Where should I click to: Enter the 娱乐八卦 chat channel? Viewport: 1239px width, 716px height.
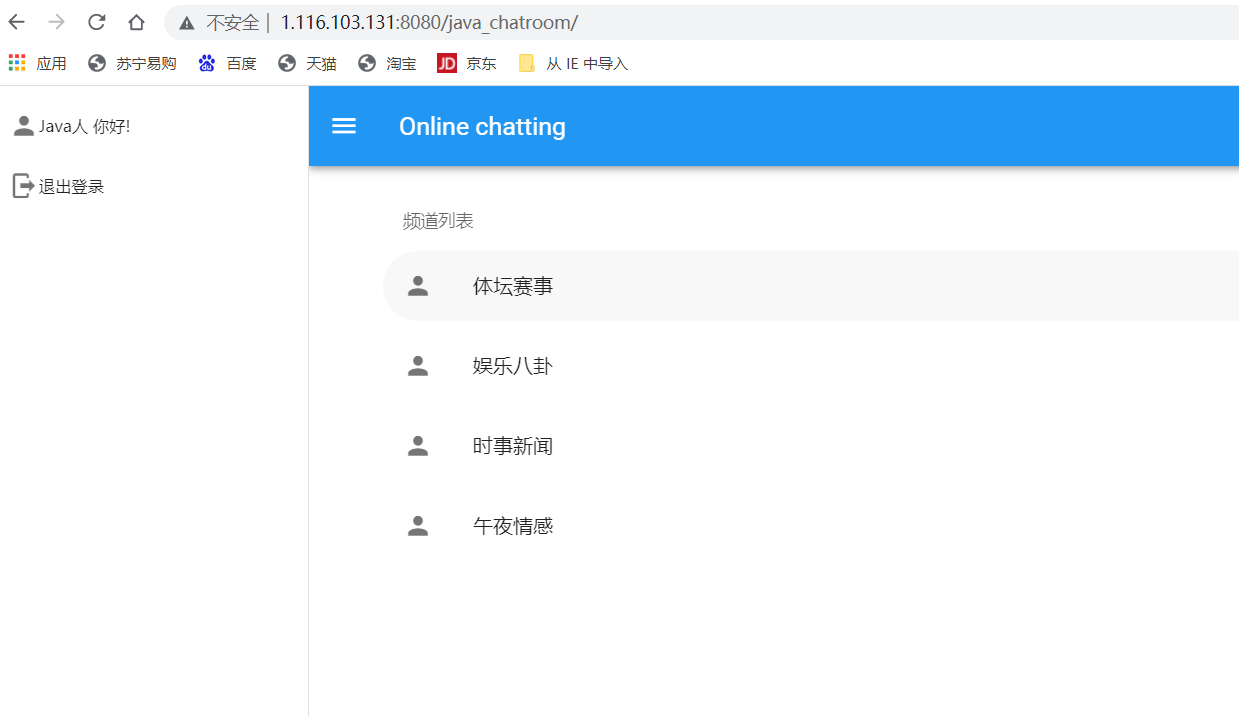coord(512,365)
